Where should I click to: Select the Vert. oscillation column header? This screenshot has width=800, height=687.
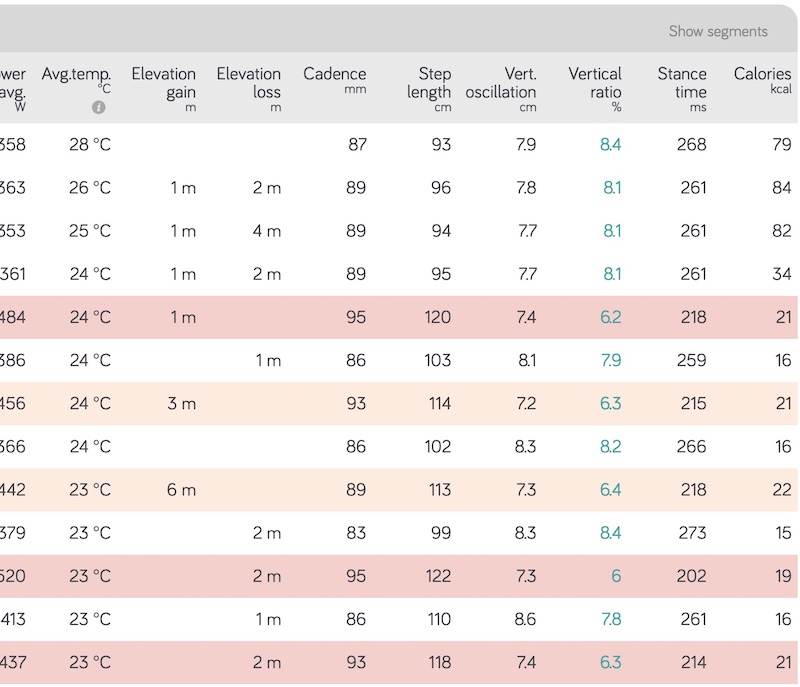(501, 83)
